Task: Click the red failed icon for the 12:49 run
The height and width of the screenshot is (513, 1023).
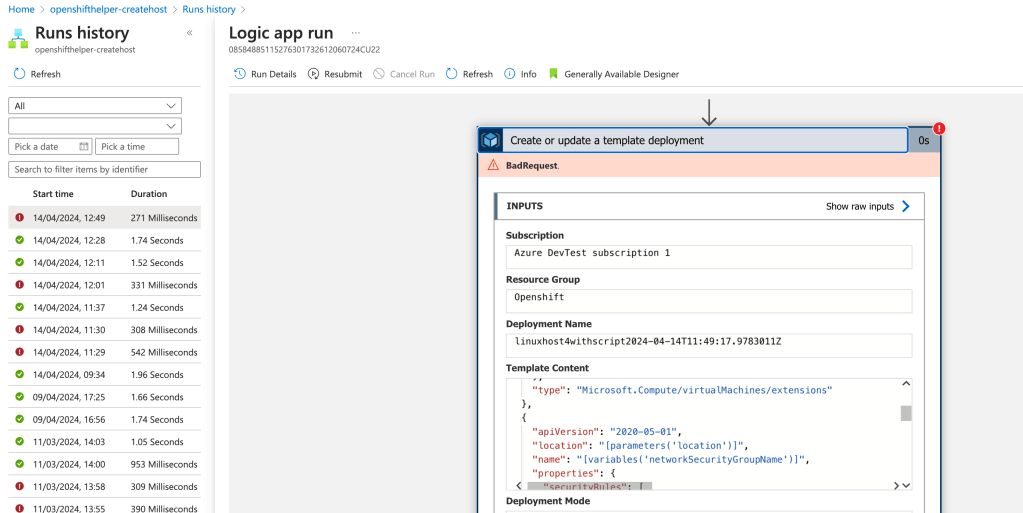Action: pos(20,217)
